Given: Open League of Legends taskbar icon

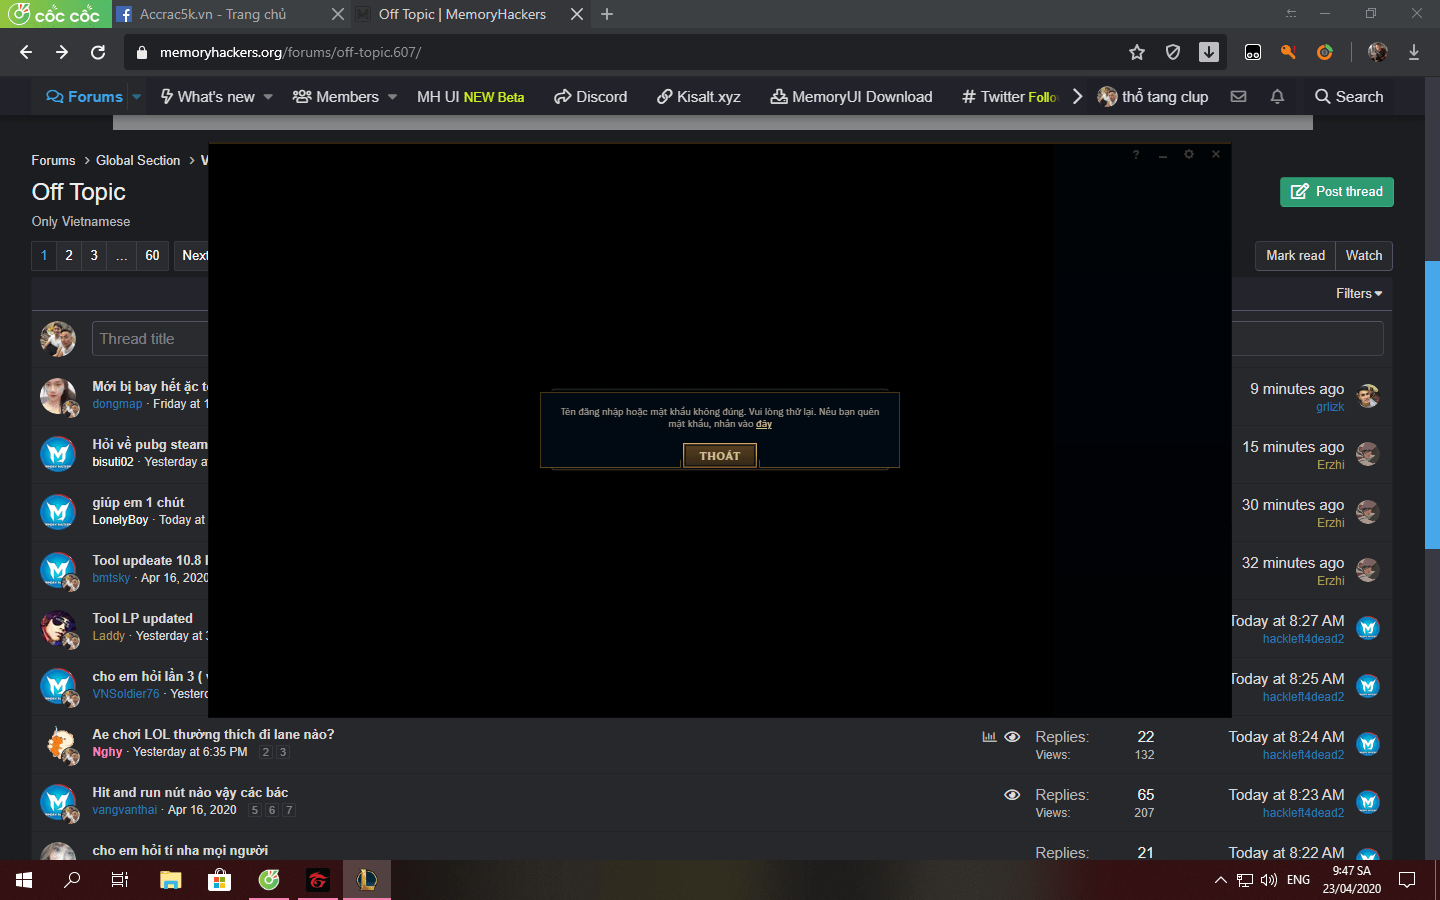Looking at the screenshot, I should pos(367,880).
